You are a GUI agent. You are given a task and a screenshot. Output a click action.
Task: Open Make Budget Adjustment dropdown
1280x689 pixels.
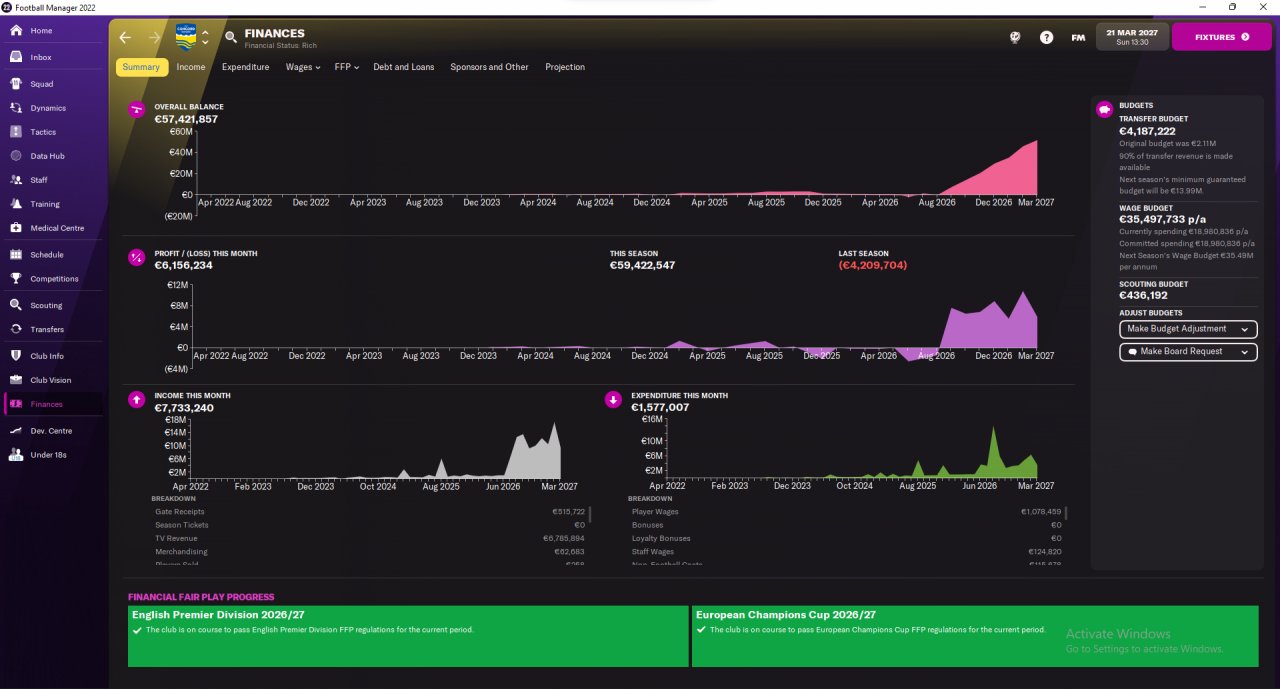pyautogui.click(x=1188, y=329)
